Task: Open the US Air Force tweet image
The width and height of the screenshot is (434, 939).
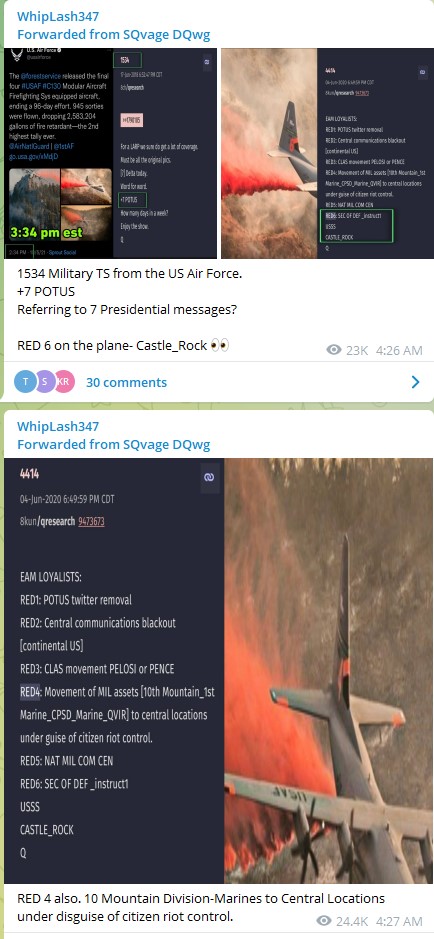Action: point(111,153)
